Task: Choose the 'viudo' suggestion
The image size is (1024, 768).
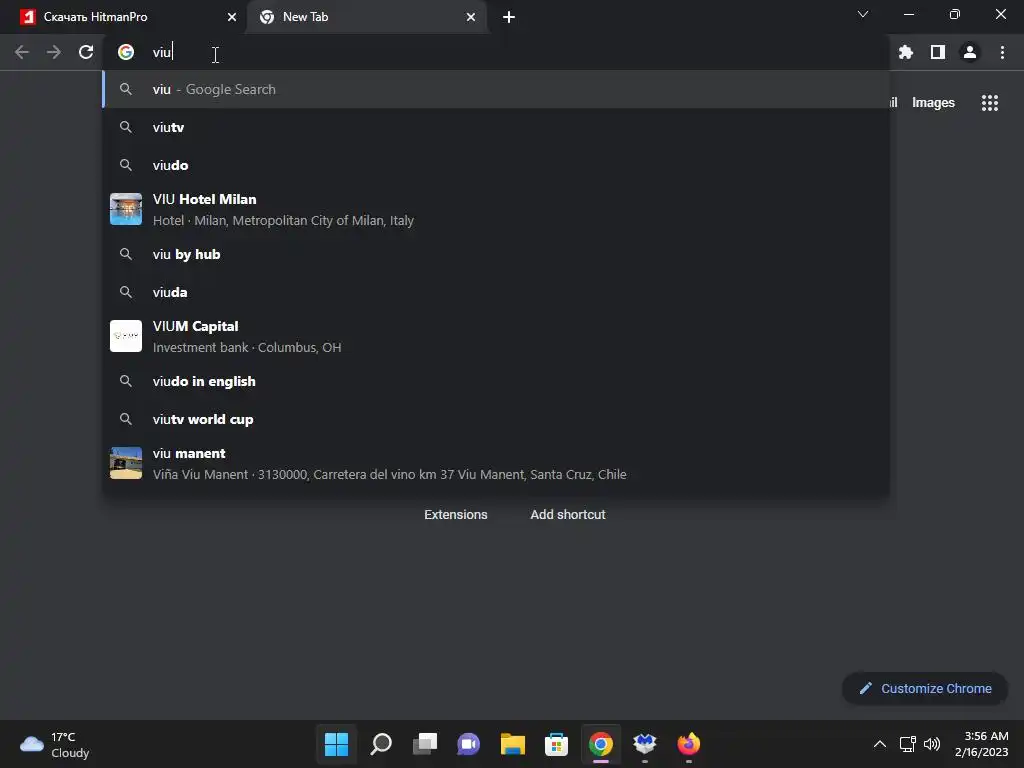Action: [496, 165]
